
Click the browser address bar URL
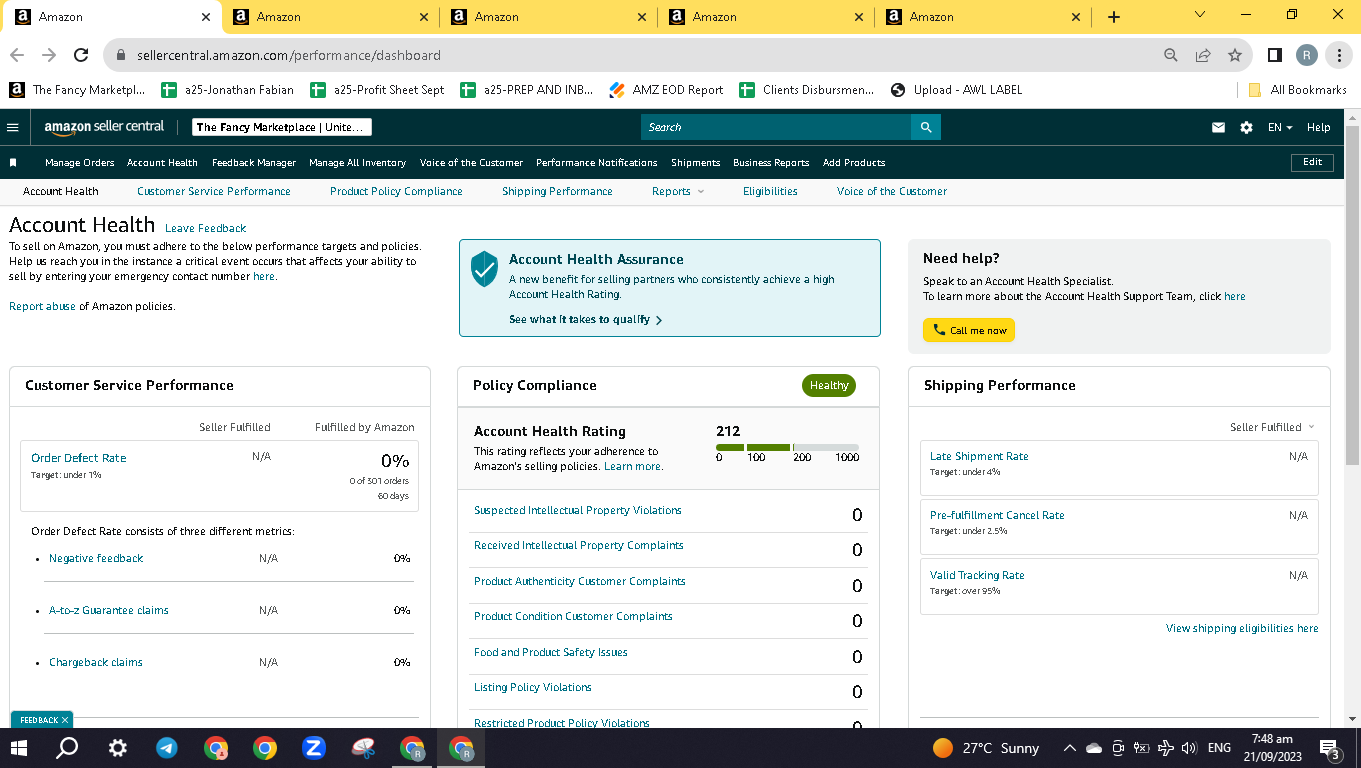click(x=289, y=55)
